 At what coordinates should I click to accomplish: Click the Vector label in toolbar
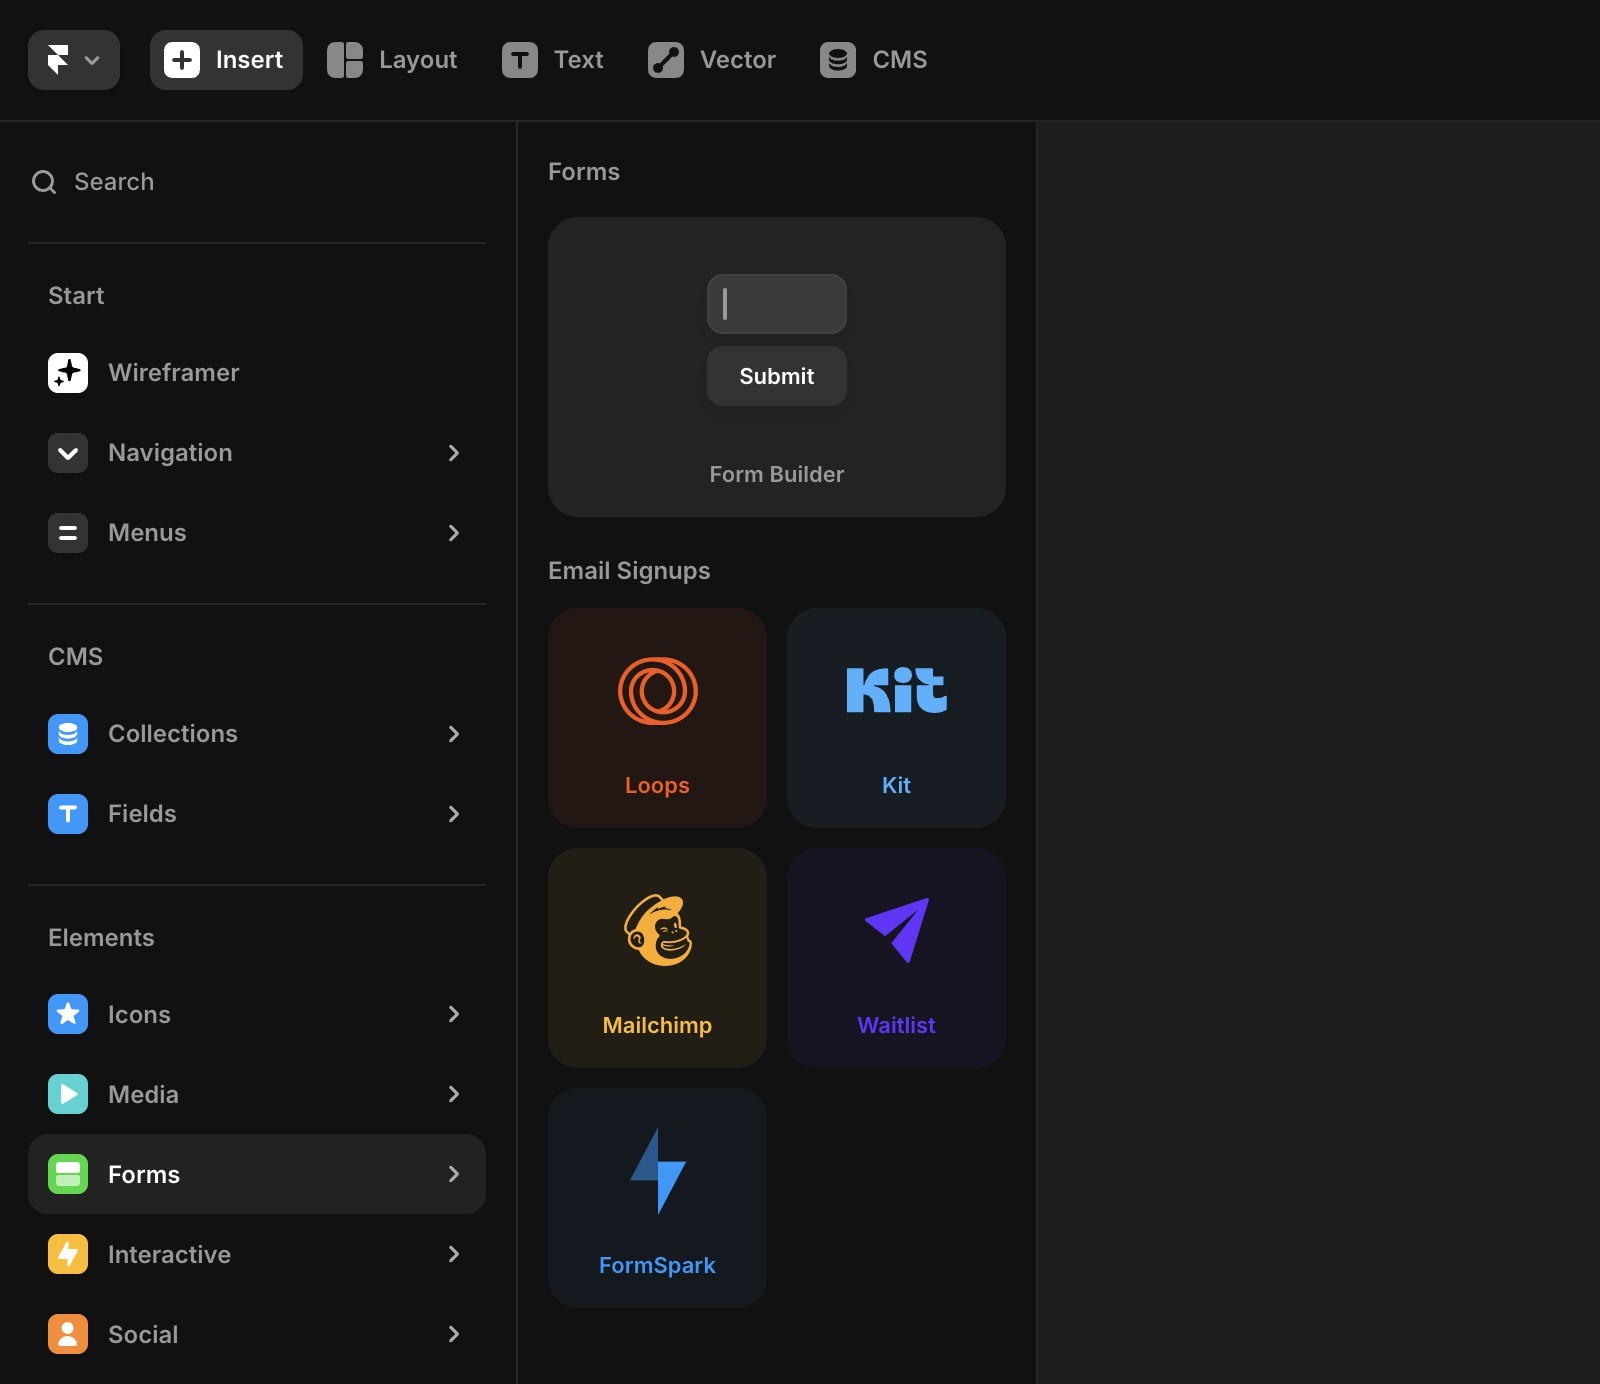pyautogui.click(x=738, y=60)
